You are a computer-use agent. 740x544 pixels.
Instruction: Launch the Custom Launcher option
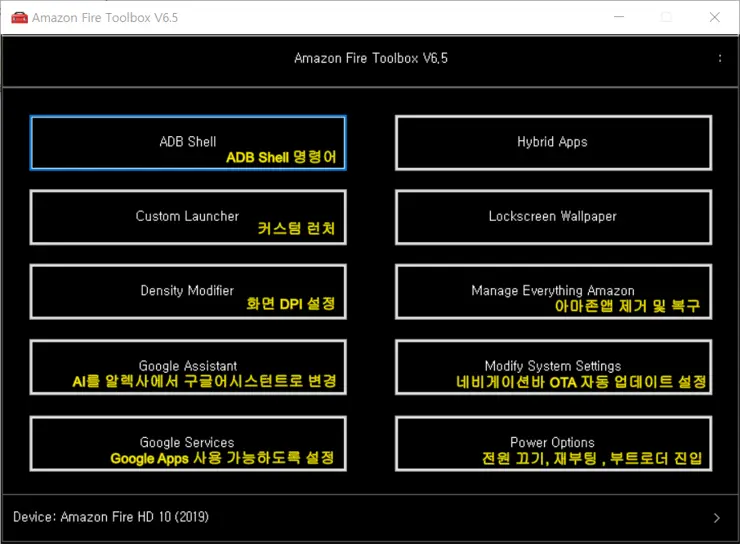point(188,216)
